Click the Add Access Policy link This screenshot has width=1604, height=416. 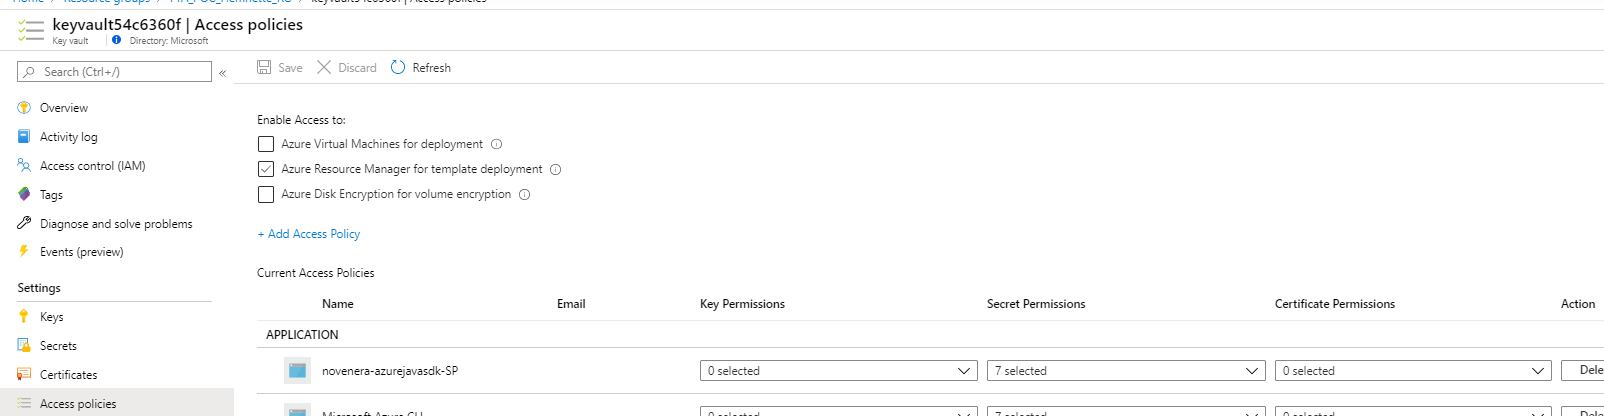click(x=308, y=234)
